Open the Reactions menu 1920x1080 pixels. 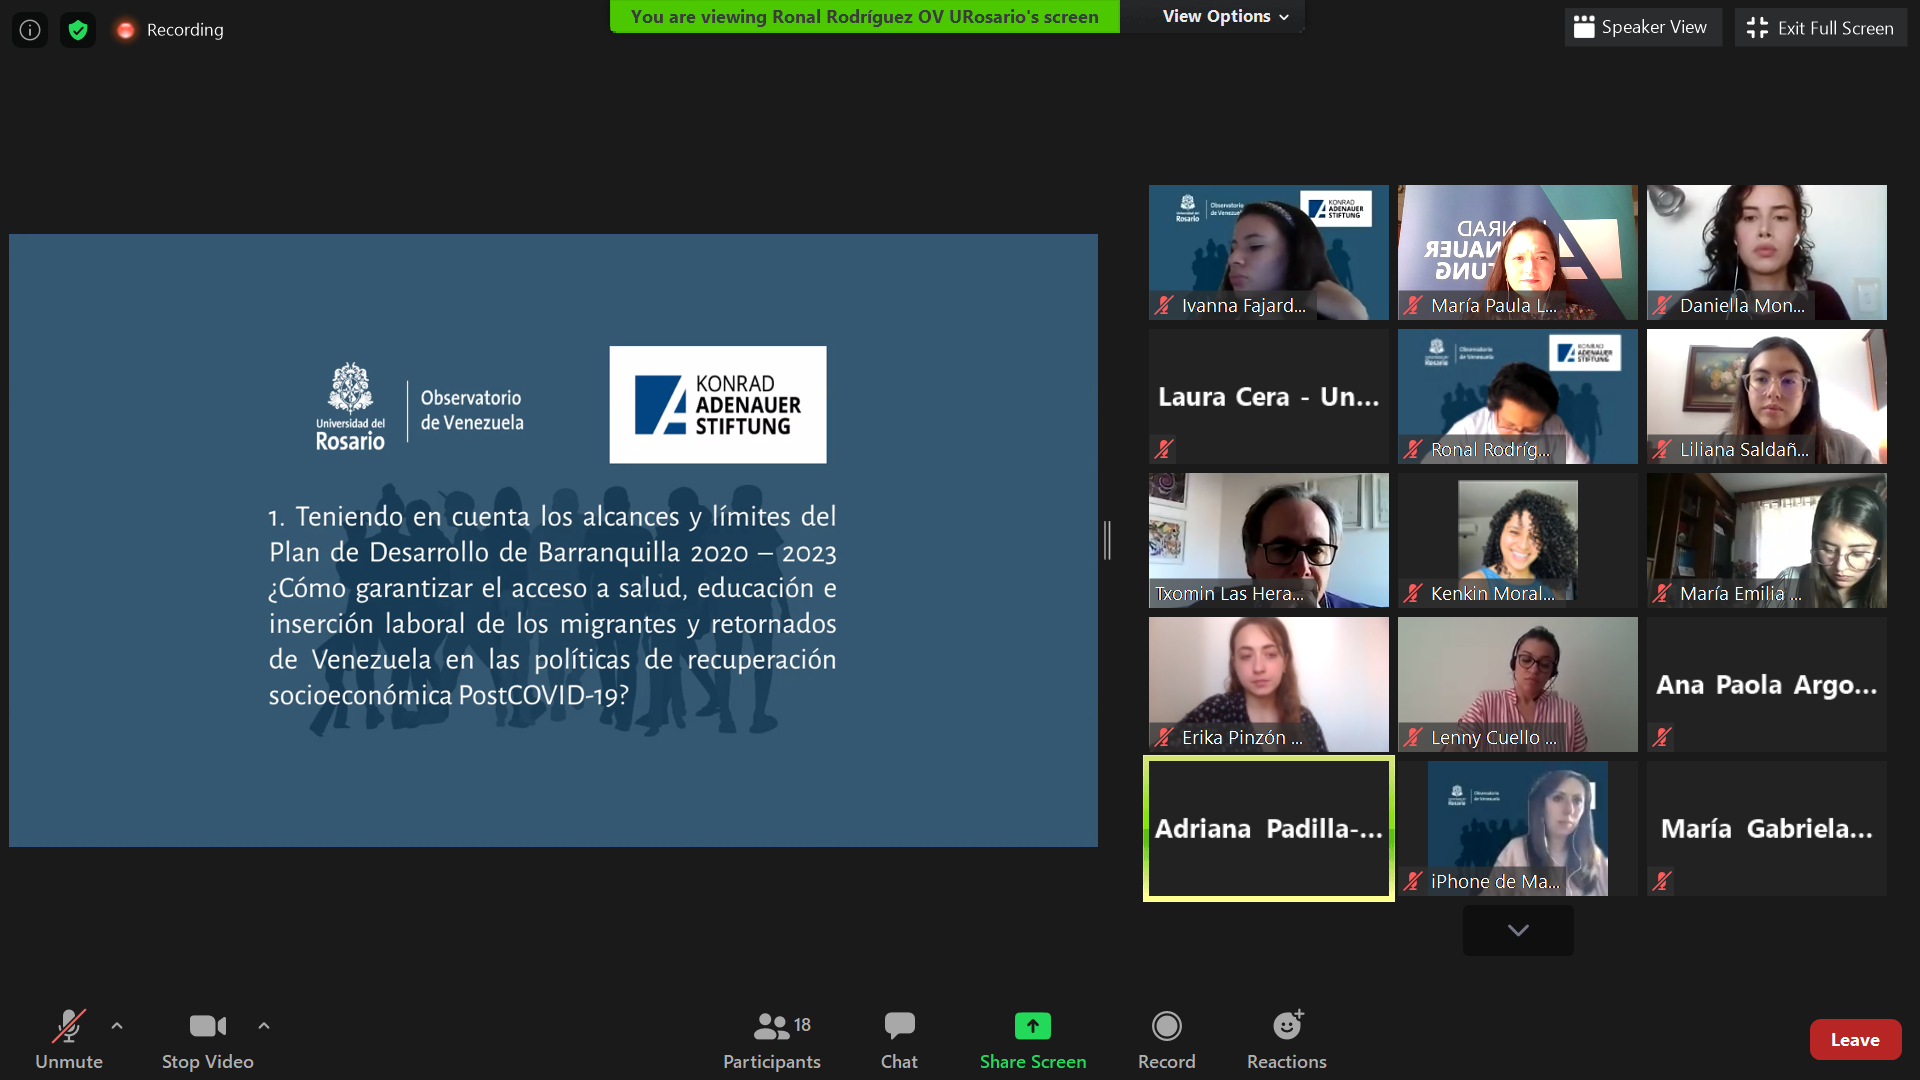[x=1286, y=1040]
